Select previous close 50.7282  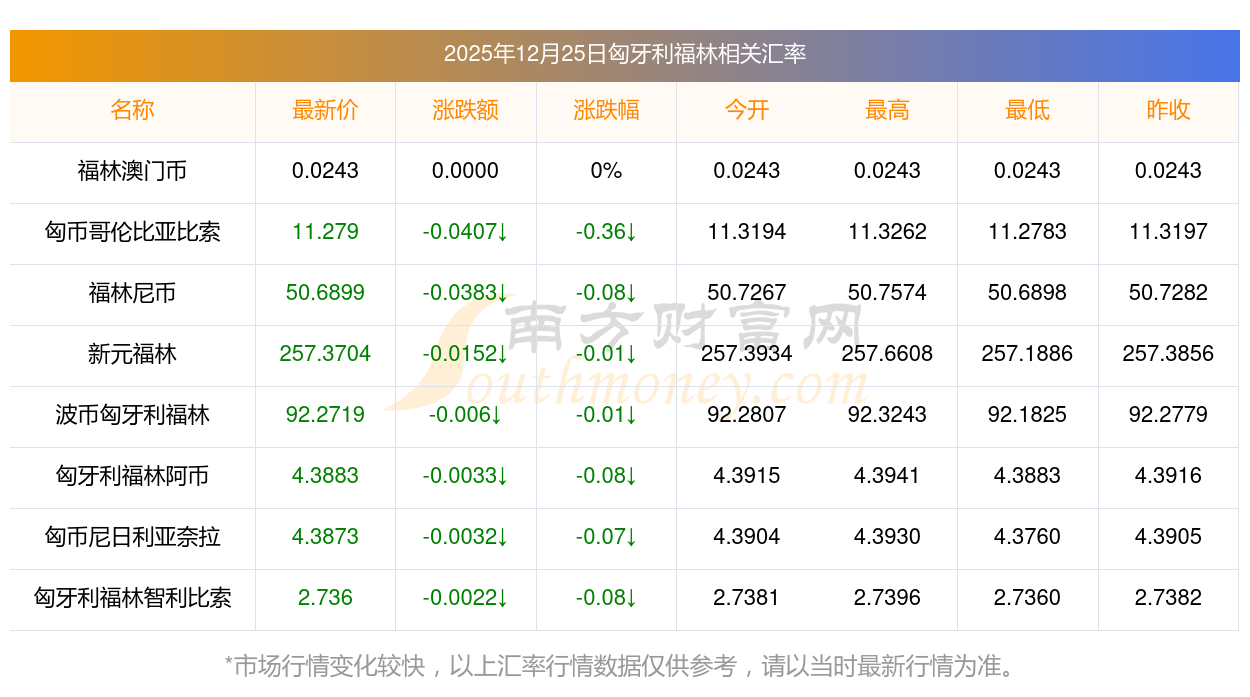1168,293
